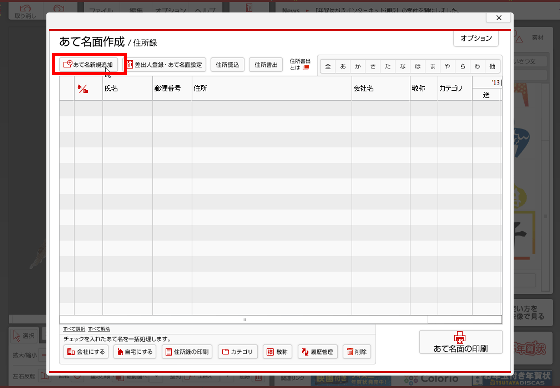Image resolution: width=560 pixels, height=388 pixels.
Task: Print address book via 住所録の印刷
Action: pos(187,352)
